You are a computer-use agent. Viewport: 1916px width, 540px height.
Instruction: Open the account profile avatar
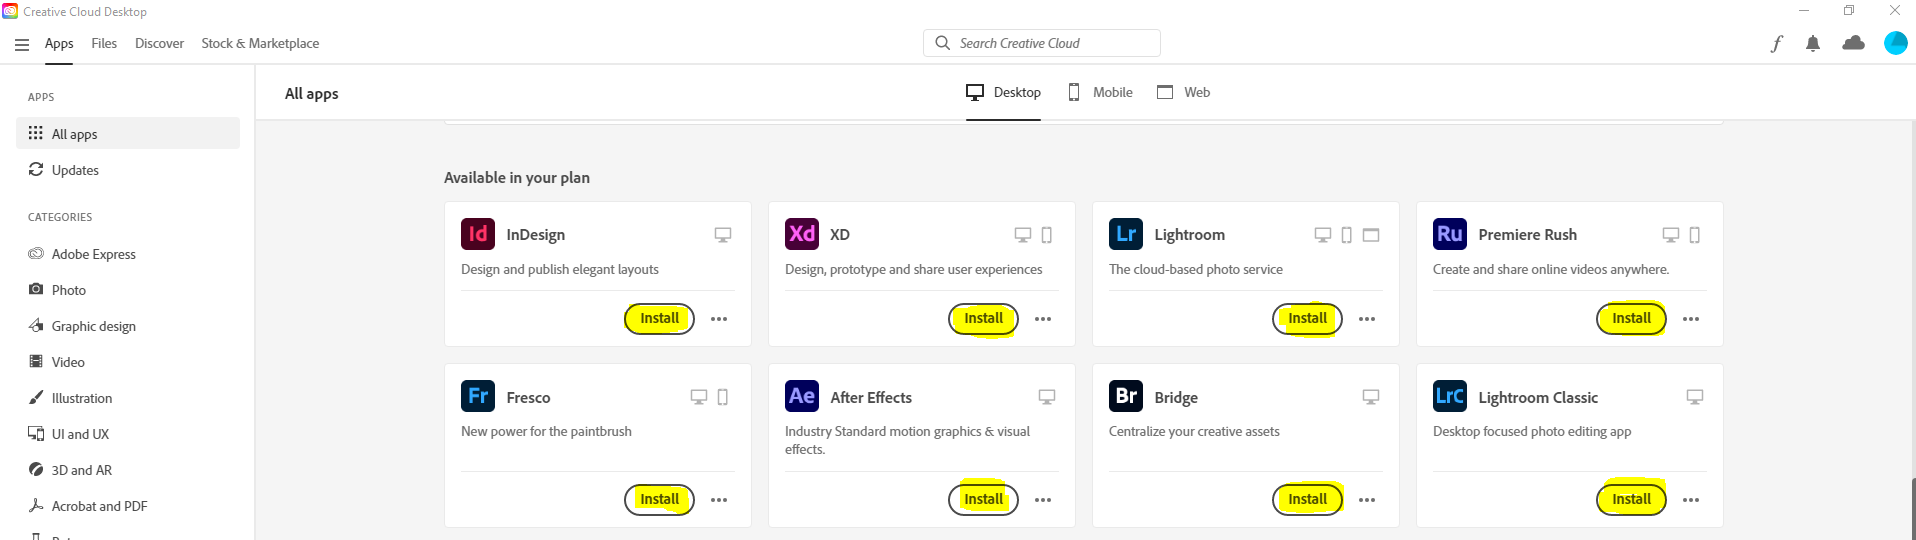[x=1895, y=43]
